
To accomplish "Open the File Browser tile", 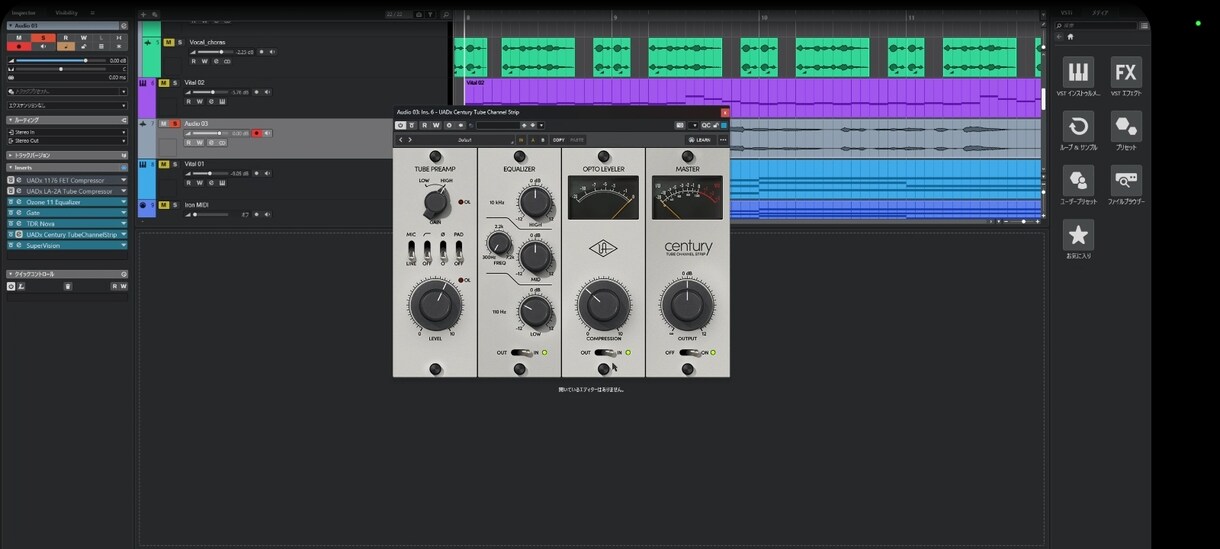I will [1126, 181].
